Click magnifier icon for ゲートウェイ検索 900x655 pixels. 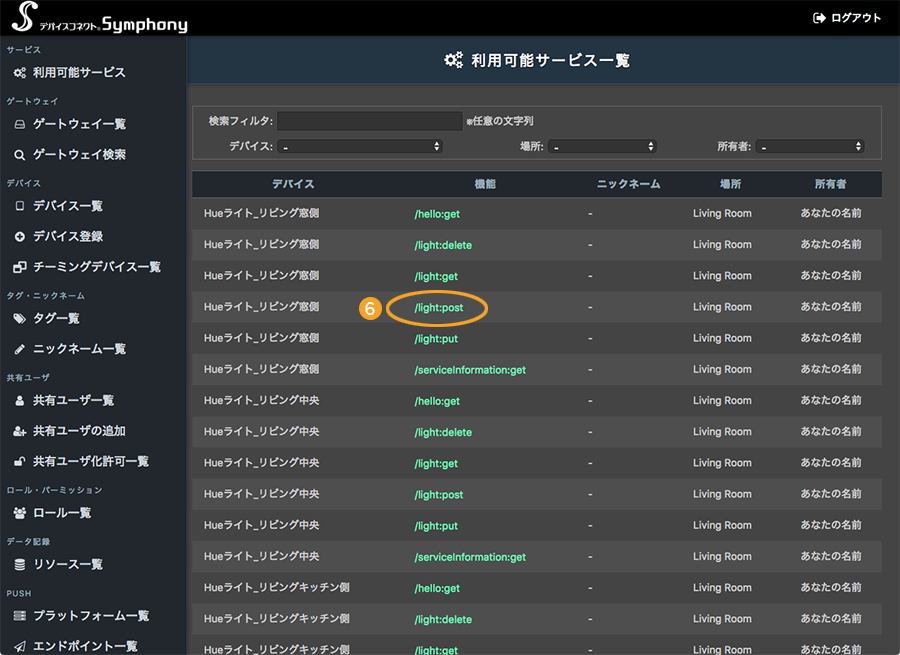point(20,155)
